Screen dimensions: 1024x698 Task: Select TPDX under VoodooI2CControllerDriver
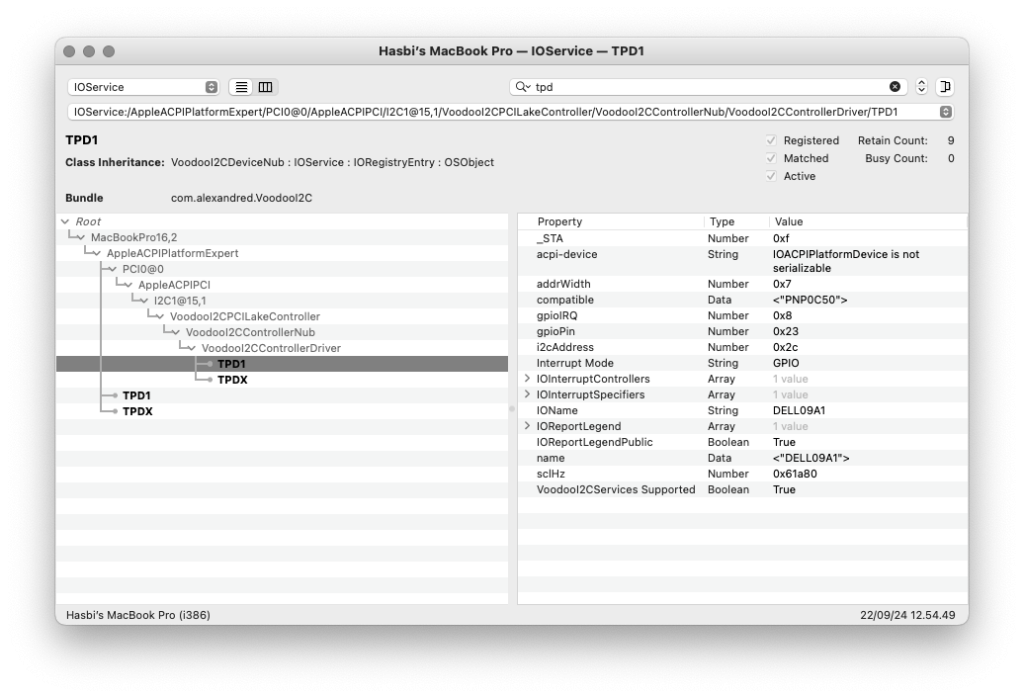(x=232, y=380)
